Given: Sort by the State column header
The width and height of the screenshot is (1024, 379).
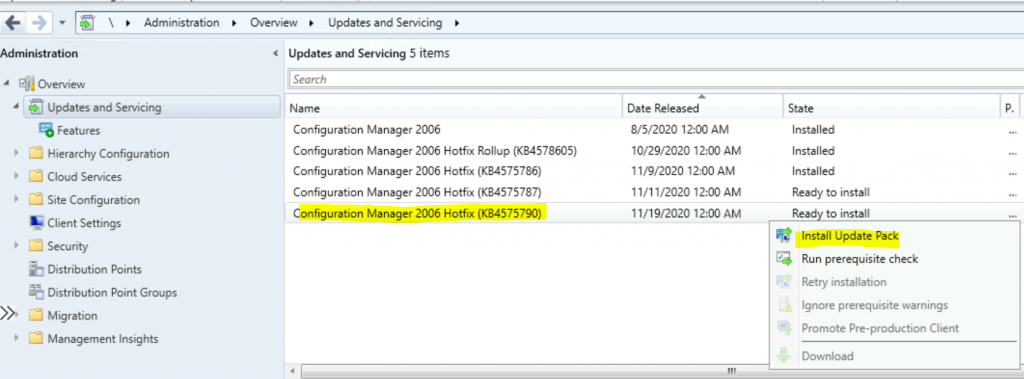Looking at the screenshot, I should pyautogui.click(x=891, y=108).
